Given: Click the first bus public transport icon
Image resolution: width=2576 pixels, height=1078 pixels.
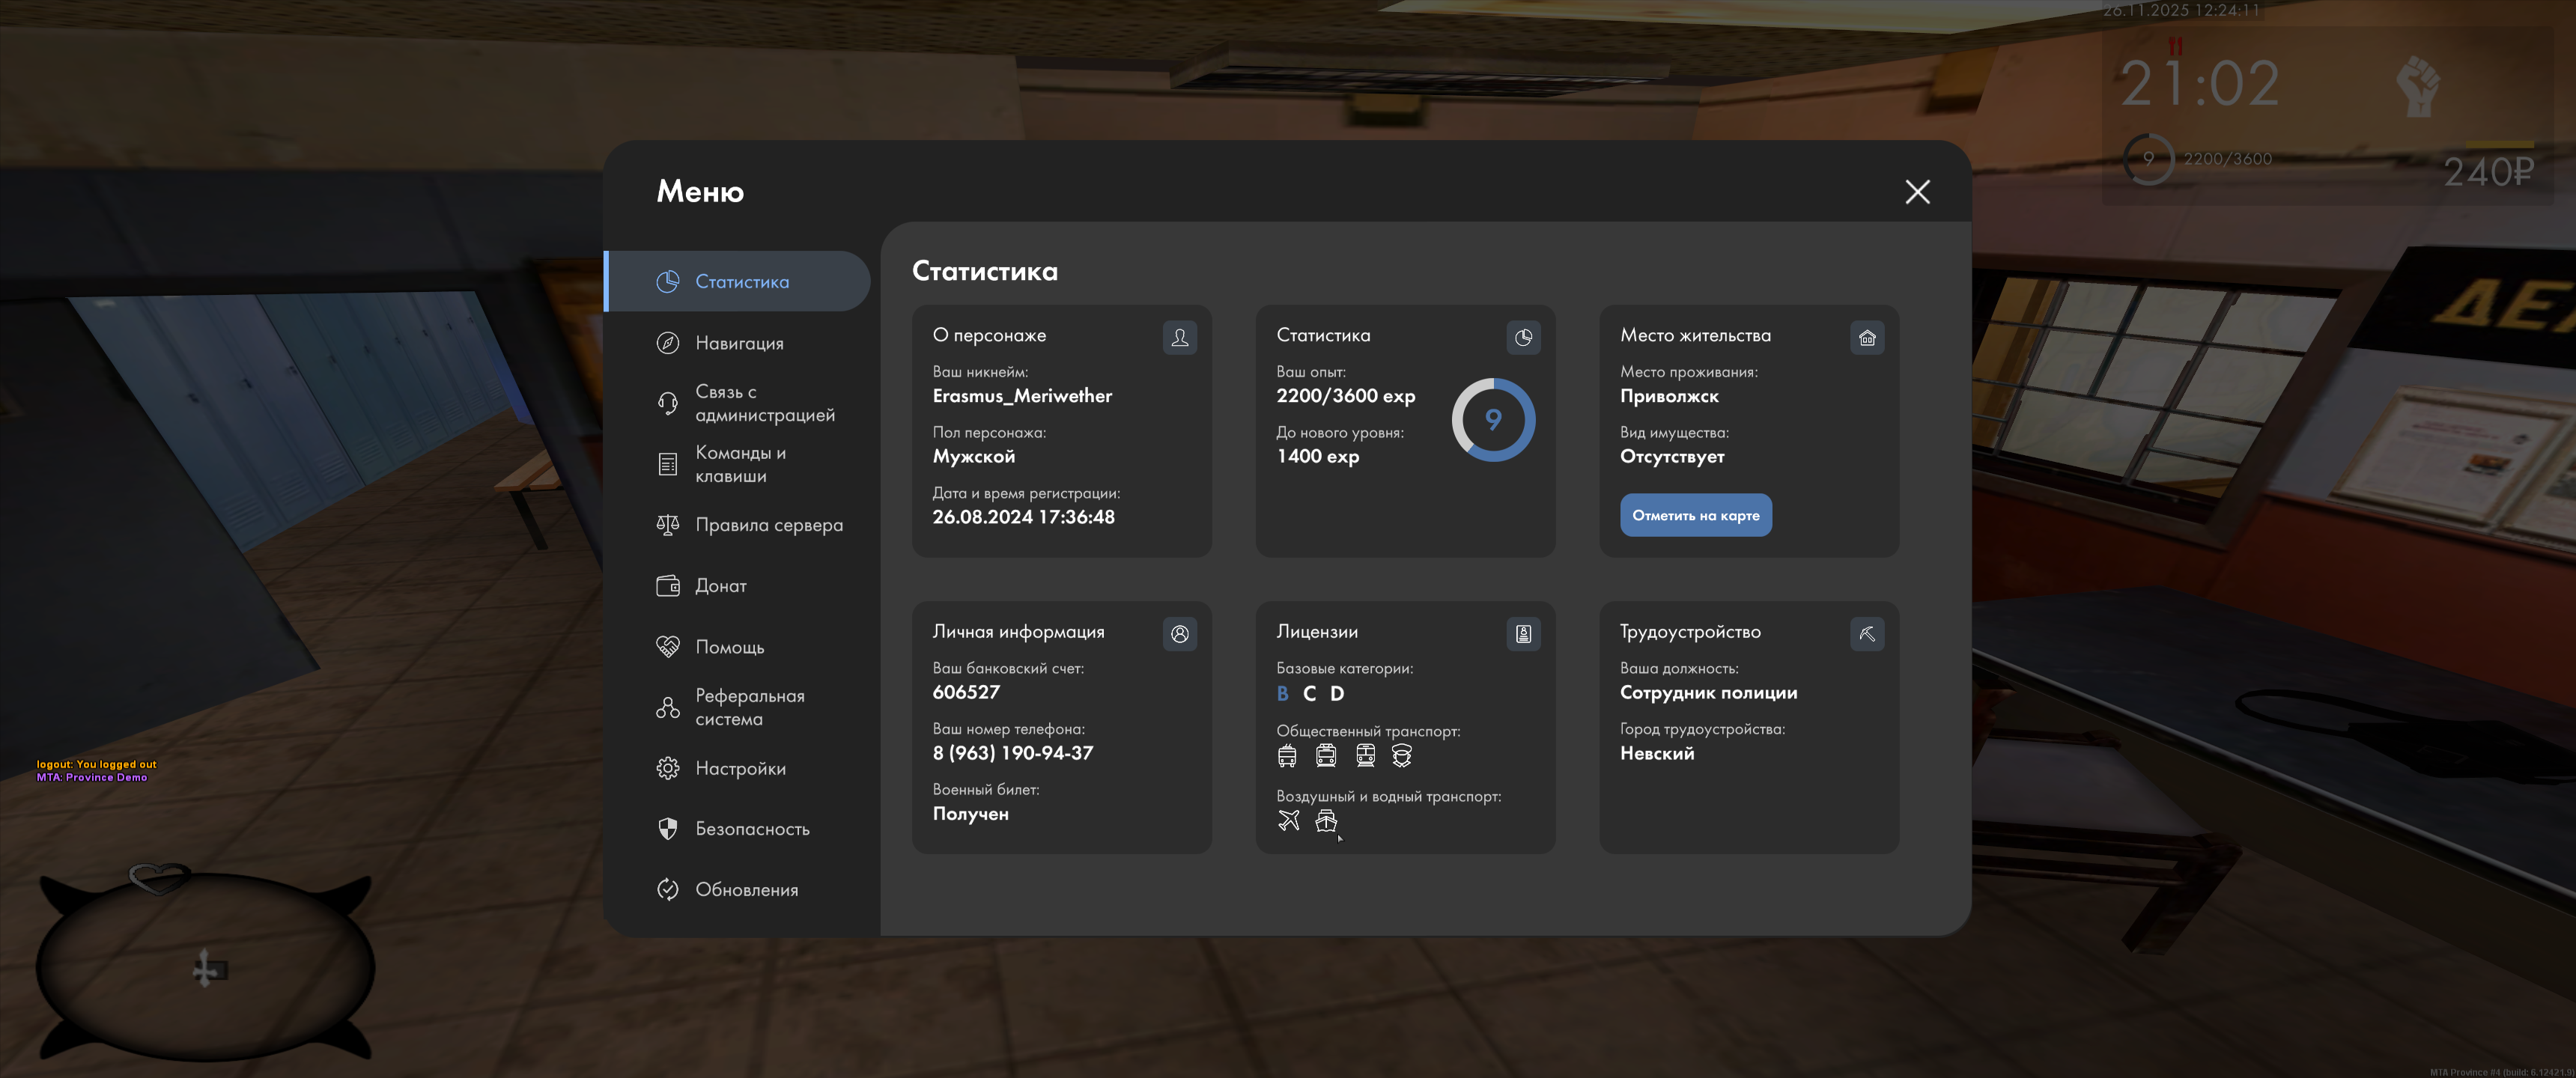Looking at the screenshot, I should point(1286,755).
